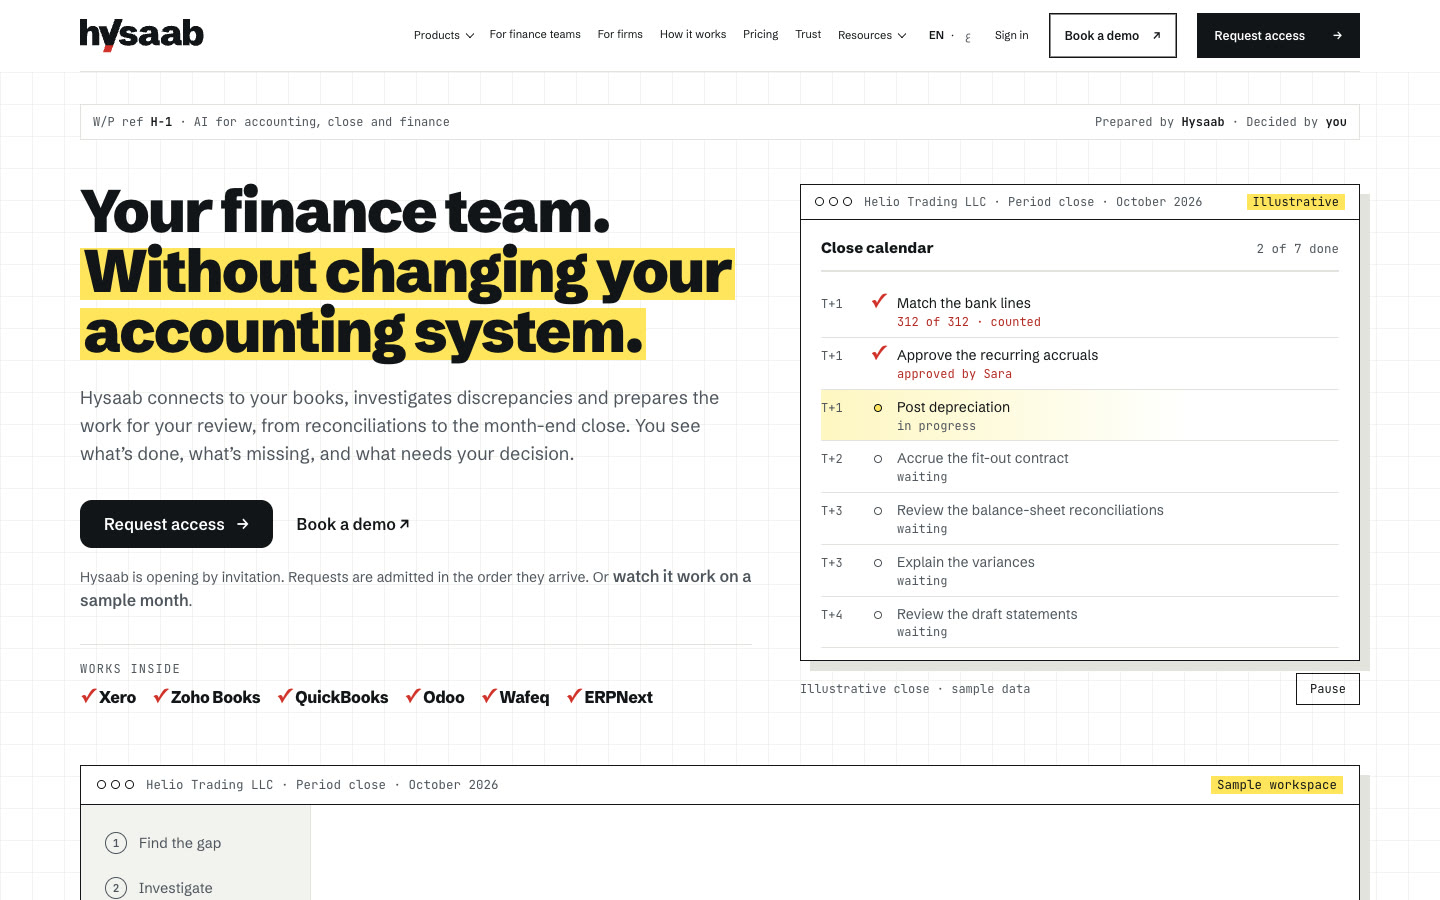Image resolution: width=1440 pixels, height=900 pixels.
Task: Click the Review balance-sheet reconciliations status circle
Action: pos(878,511)
